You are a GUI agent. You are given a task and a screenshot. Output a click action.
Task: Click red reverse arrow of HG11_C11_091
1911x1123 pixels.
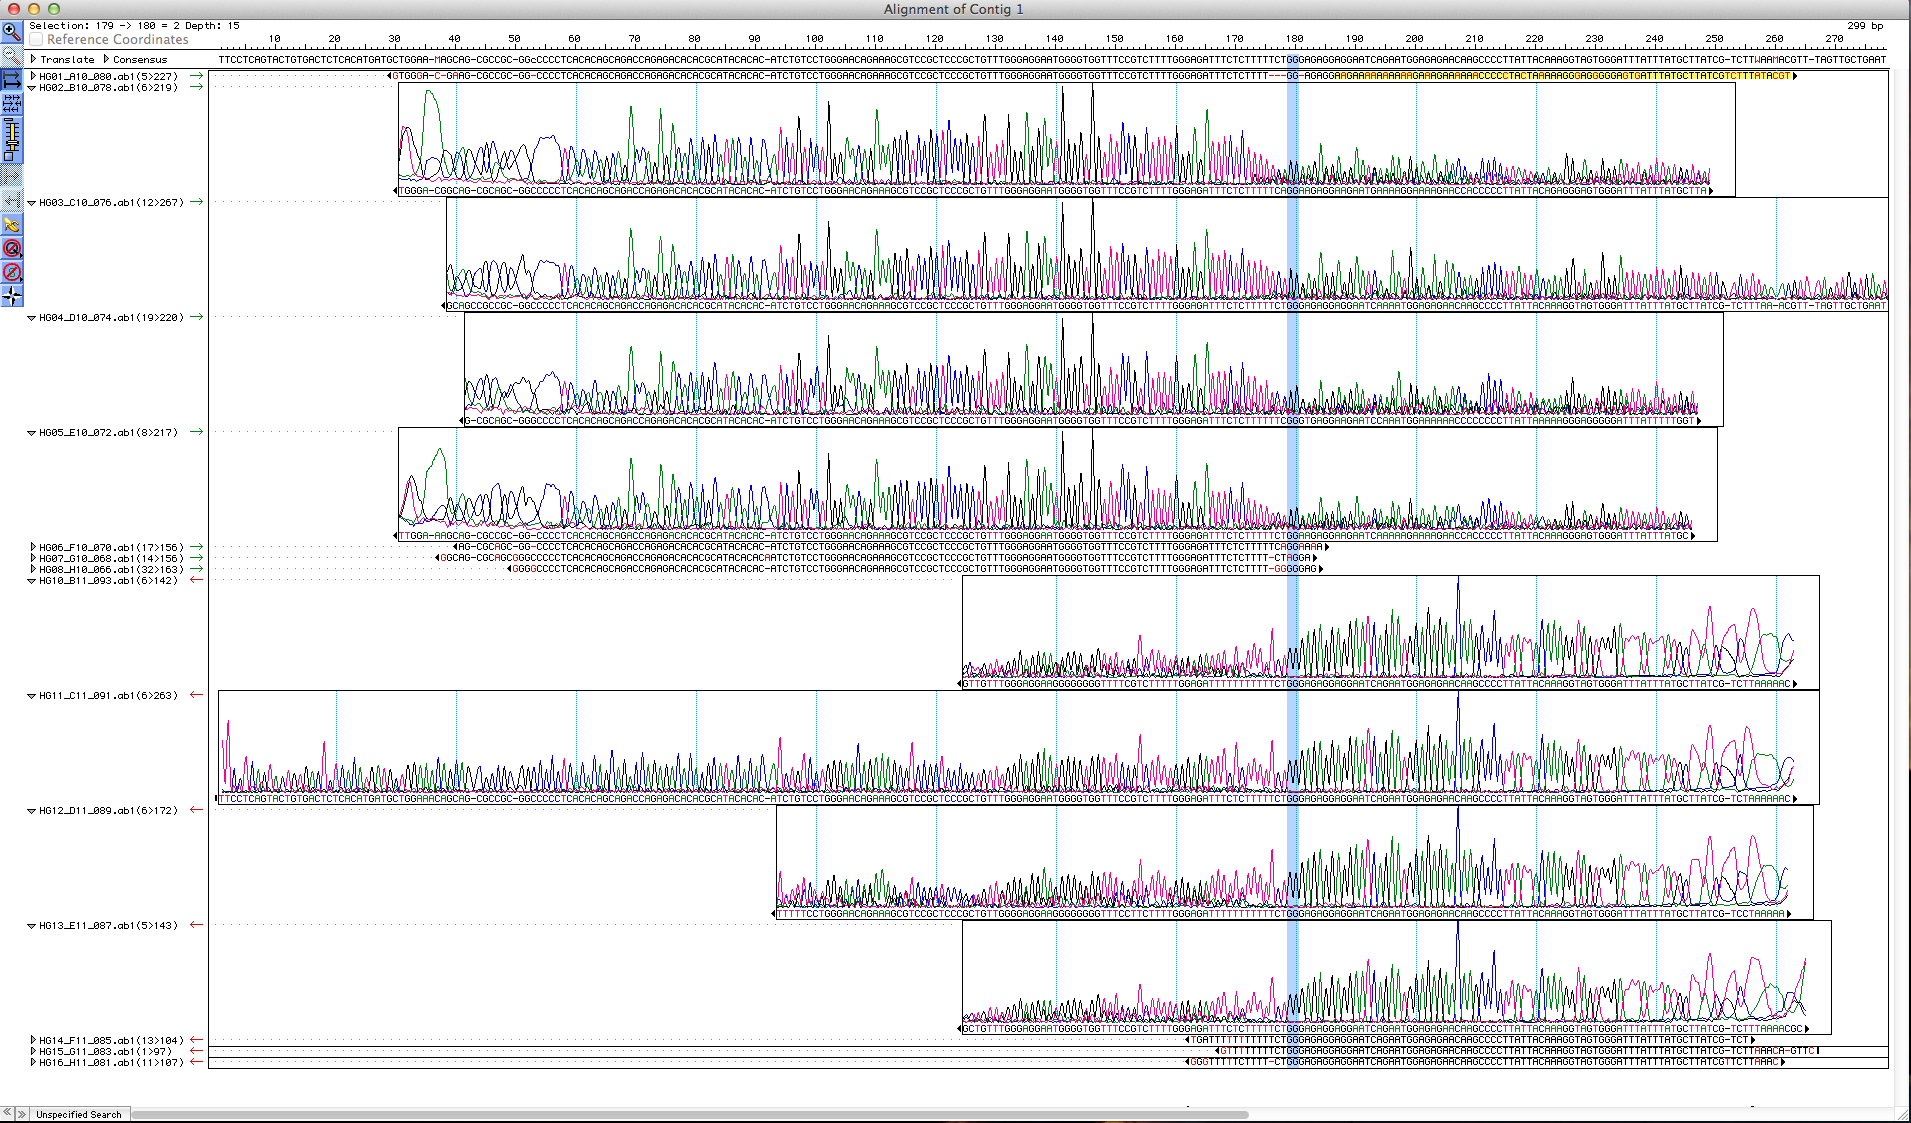click(x=196, y=695)
